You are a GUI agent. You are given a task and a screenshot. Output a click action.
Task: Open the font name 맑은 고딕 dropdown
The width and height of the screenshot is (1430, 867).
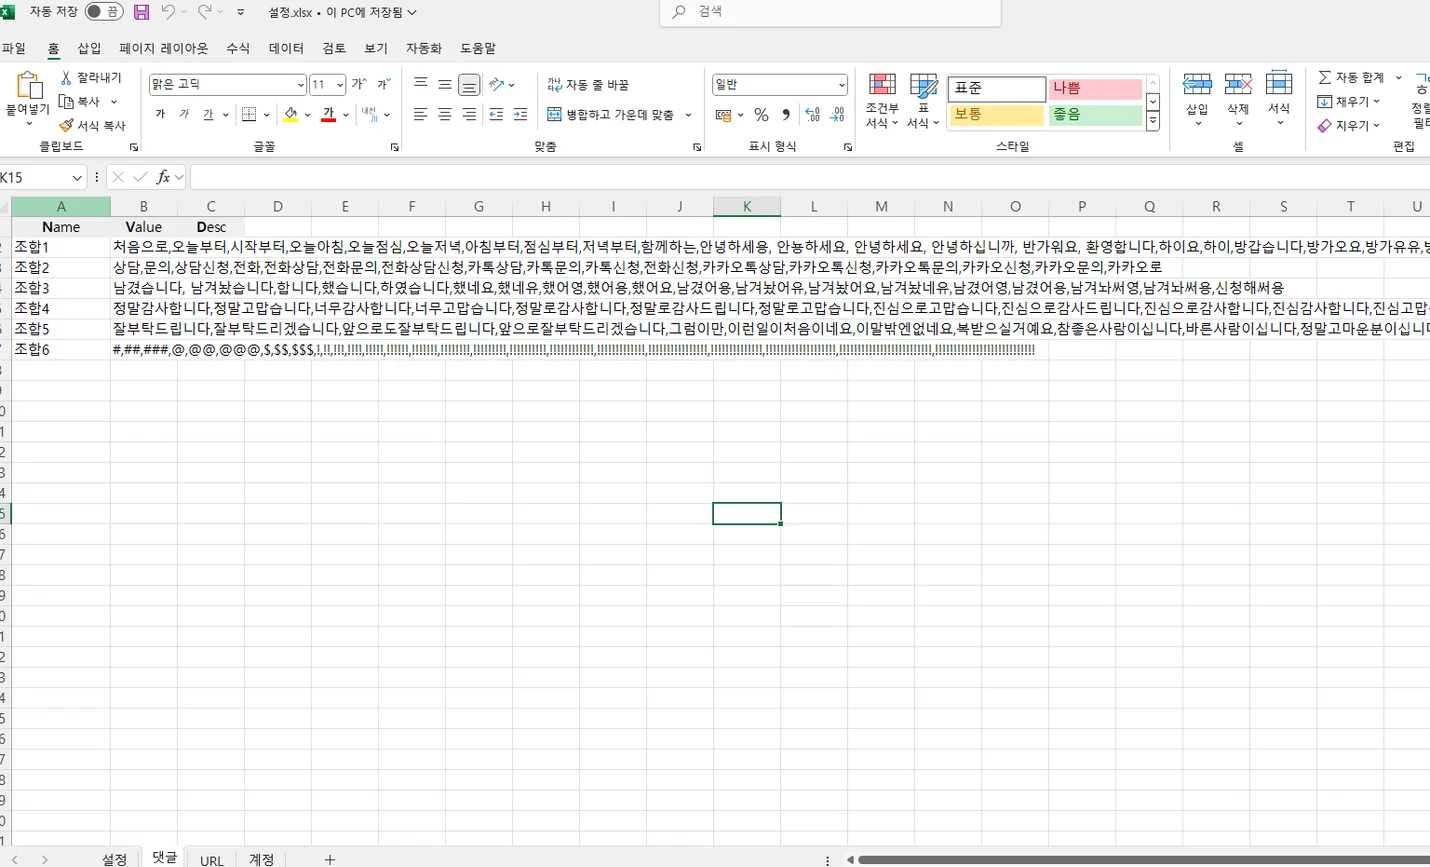300,85
